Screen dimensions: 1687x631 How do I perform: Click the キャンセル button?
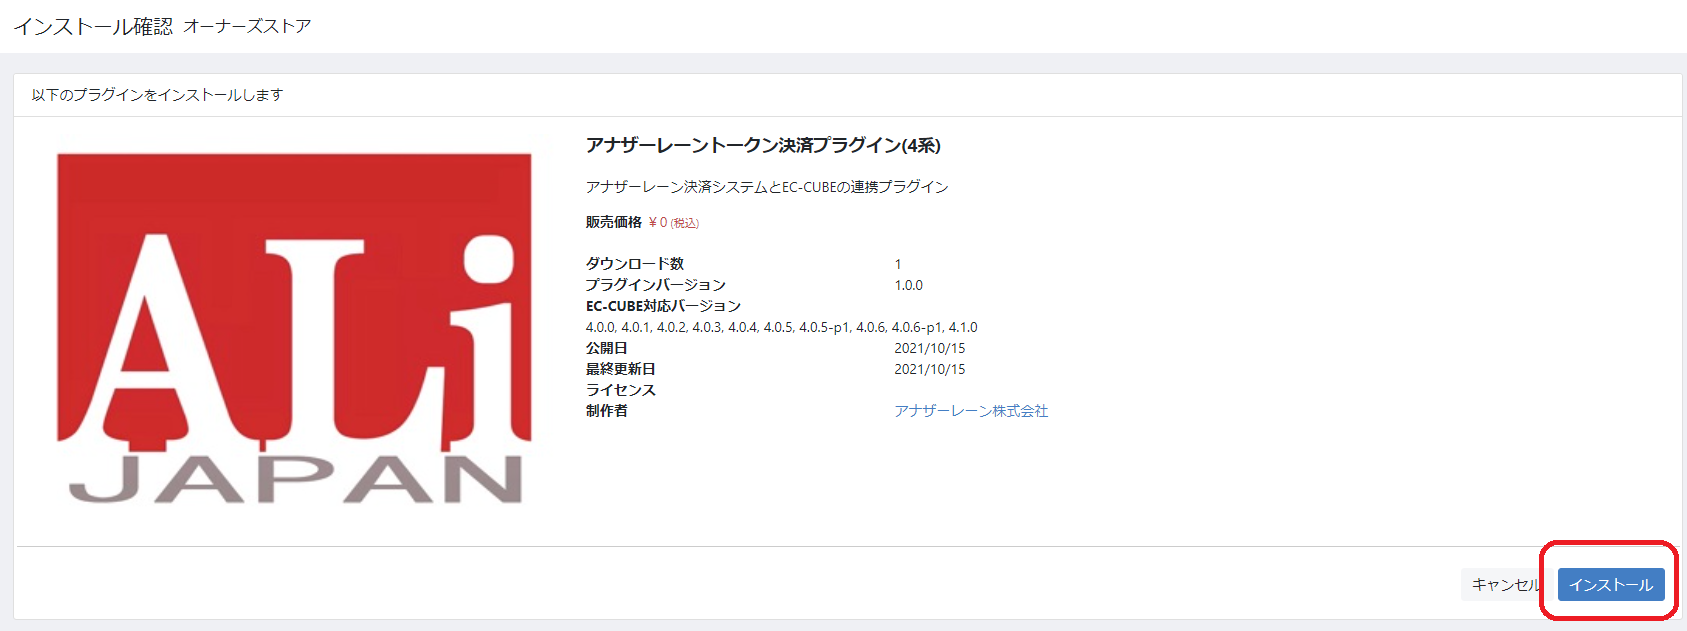[1505, 585]
